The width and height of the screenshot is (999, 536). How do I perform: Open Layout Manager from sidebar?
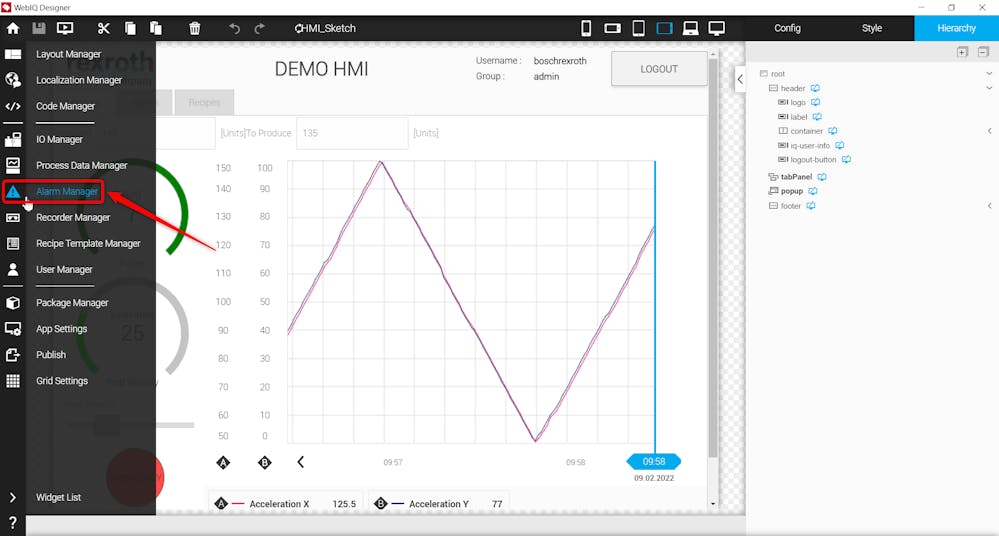[68, 54]
